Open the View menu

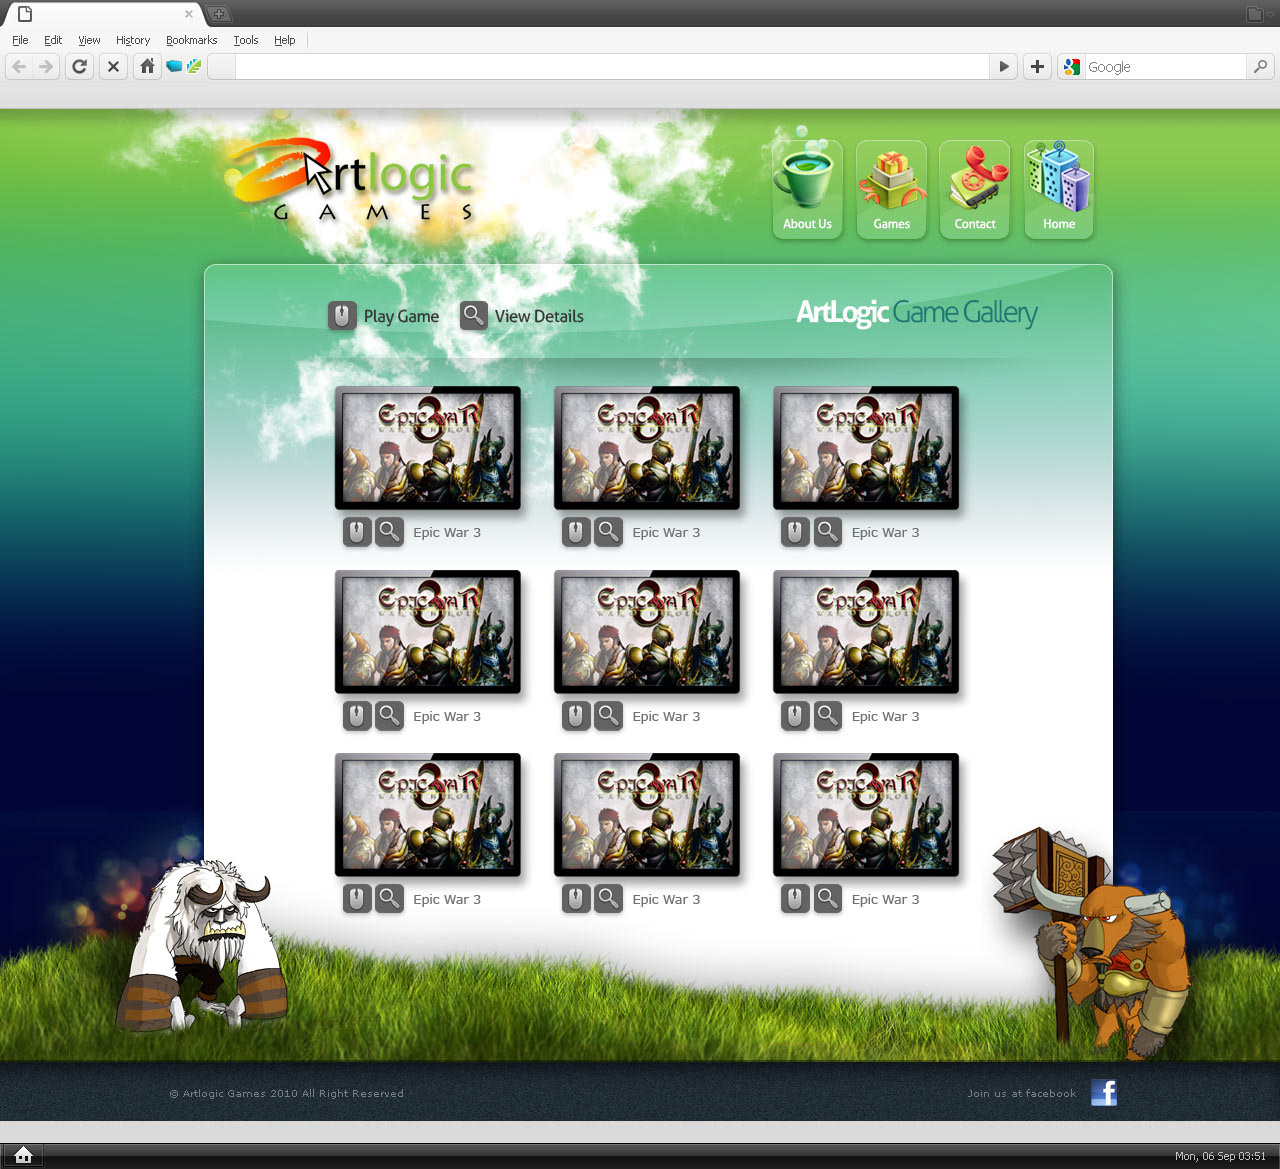[x=89, y=40]
